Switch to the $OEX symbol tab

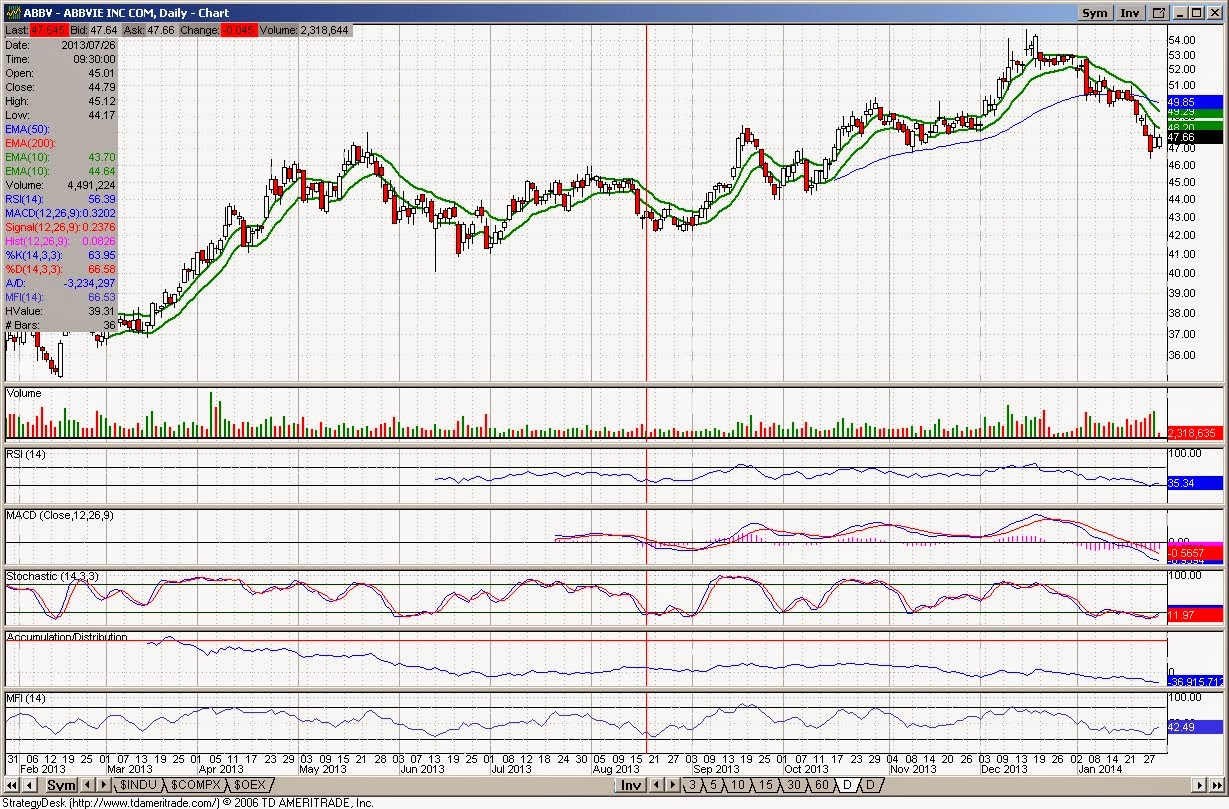250,785
